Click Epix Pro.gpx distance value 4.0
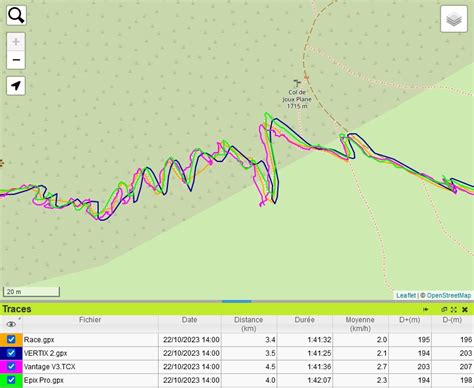 (x=270, y=380)
